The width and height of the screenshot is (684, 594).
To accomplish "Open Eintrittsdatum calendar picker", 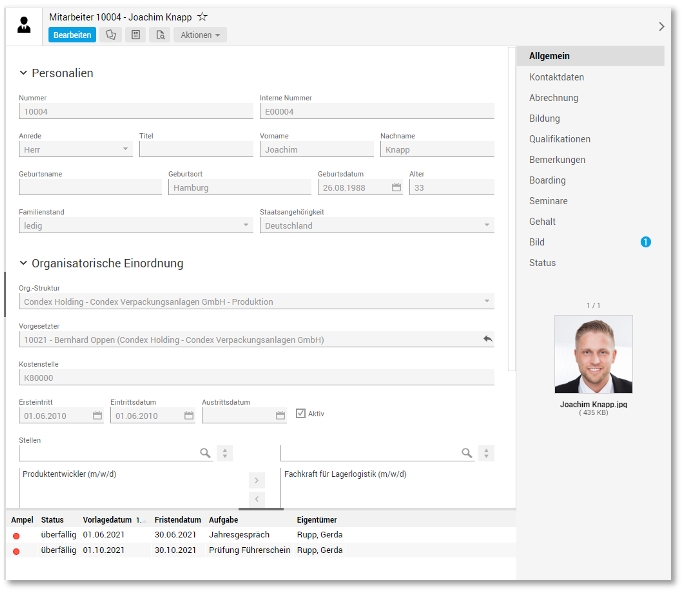I will [x=188, y=416].
